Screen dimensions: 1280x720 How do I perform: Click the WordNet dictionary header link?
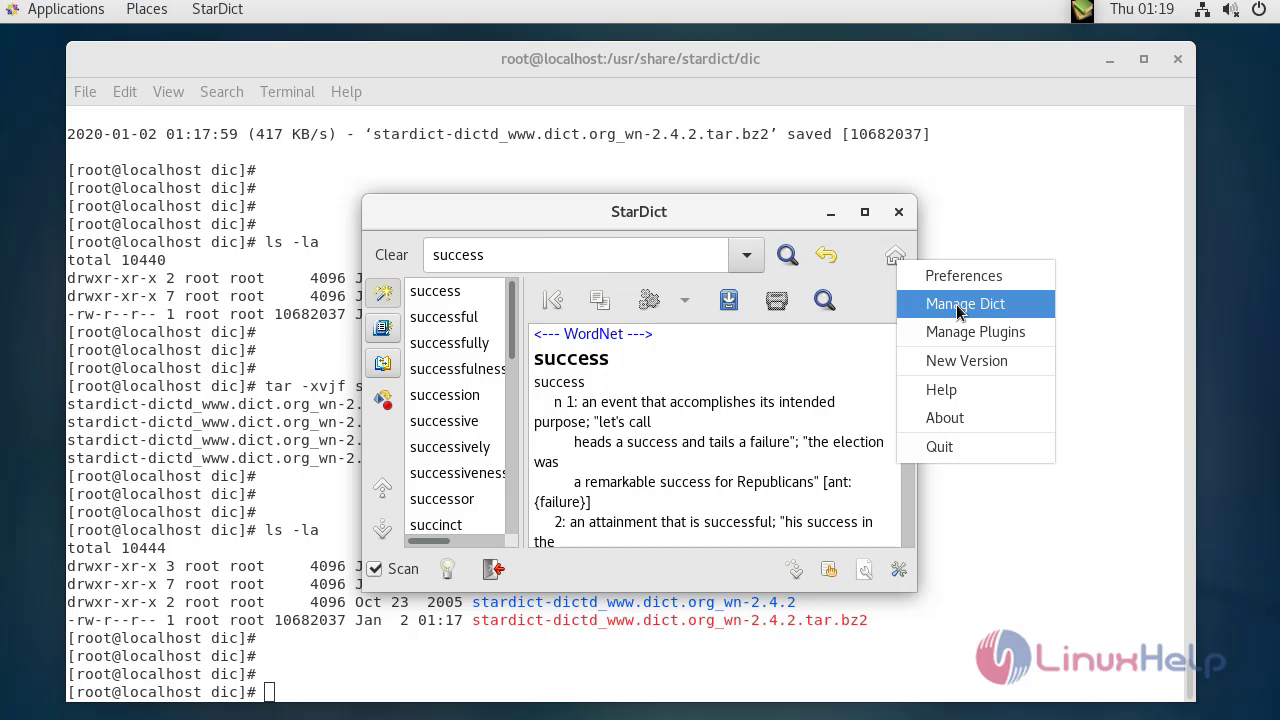(x=593, y=334)
